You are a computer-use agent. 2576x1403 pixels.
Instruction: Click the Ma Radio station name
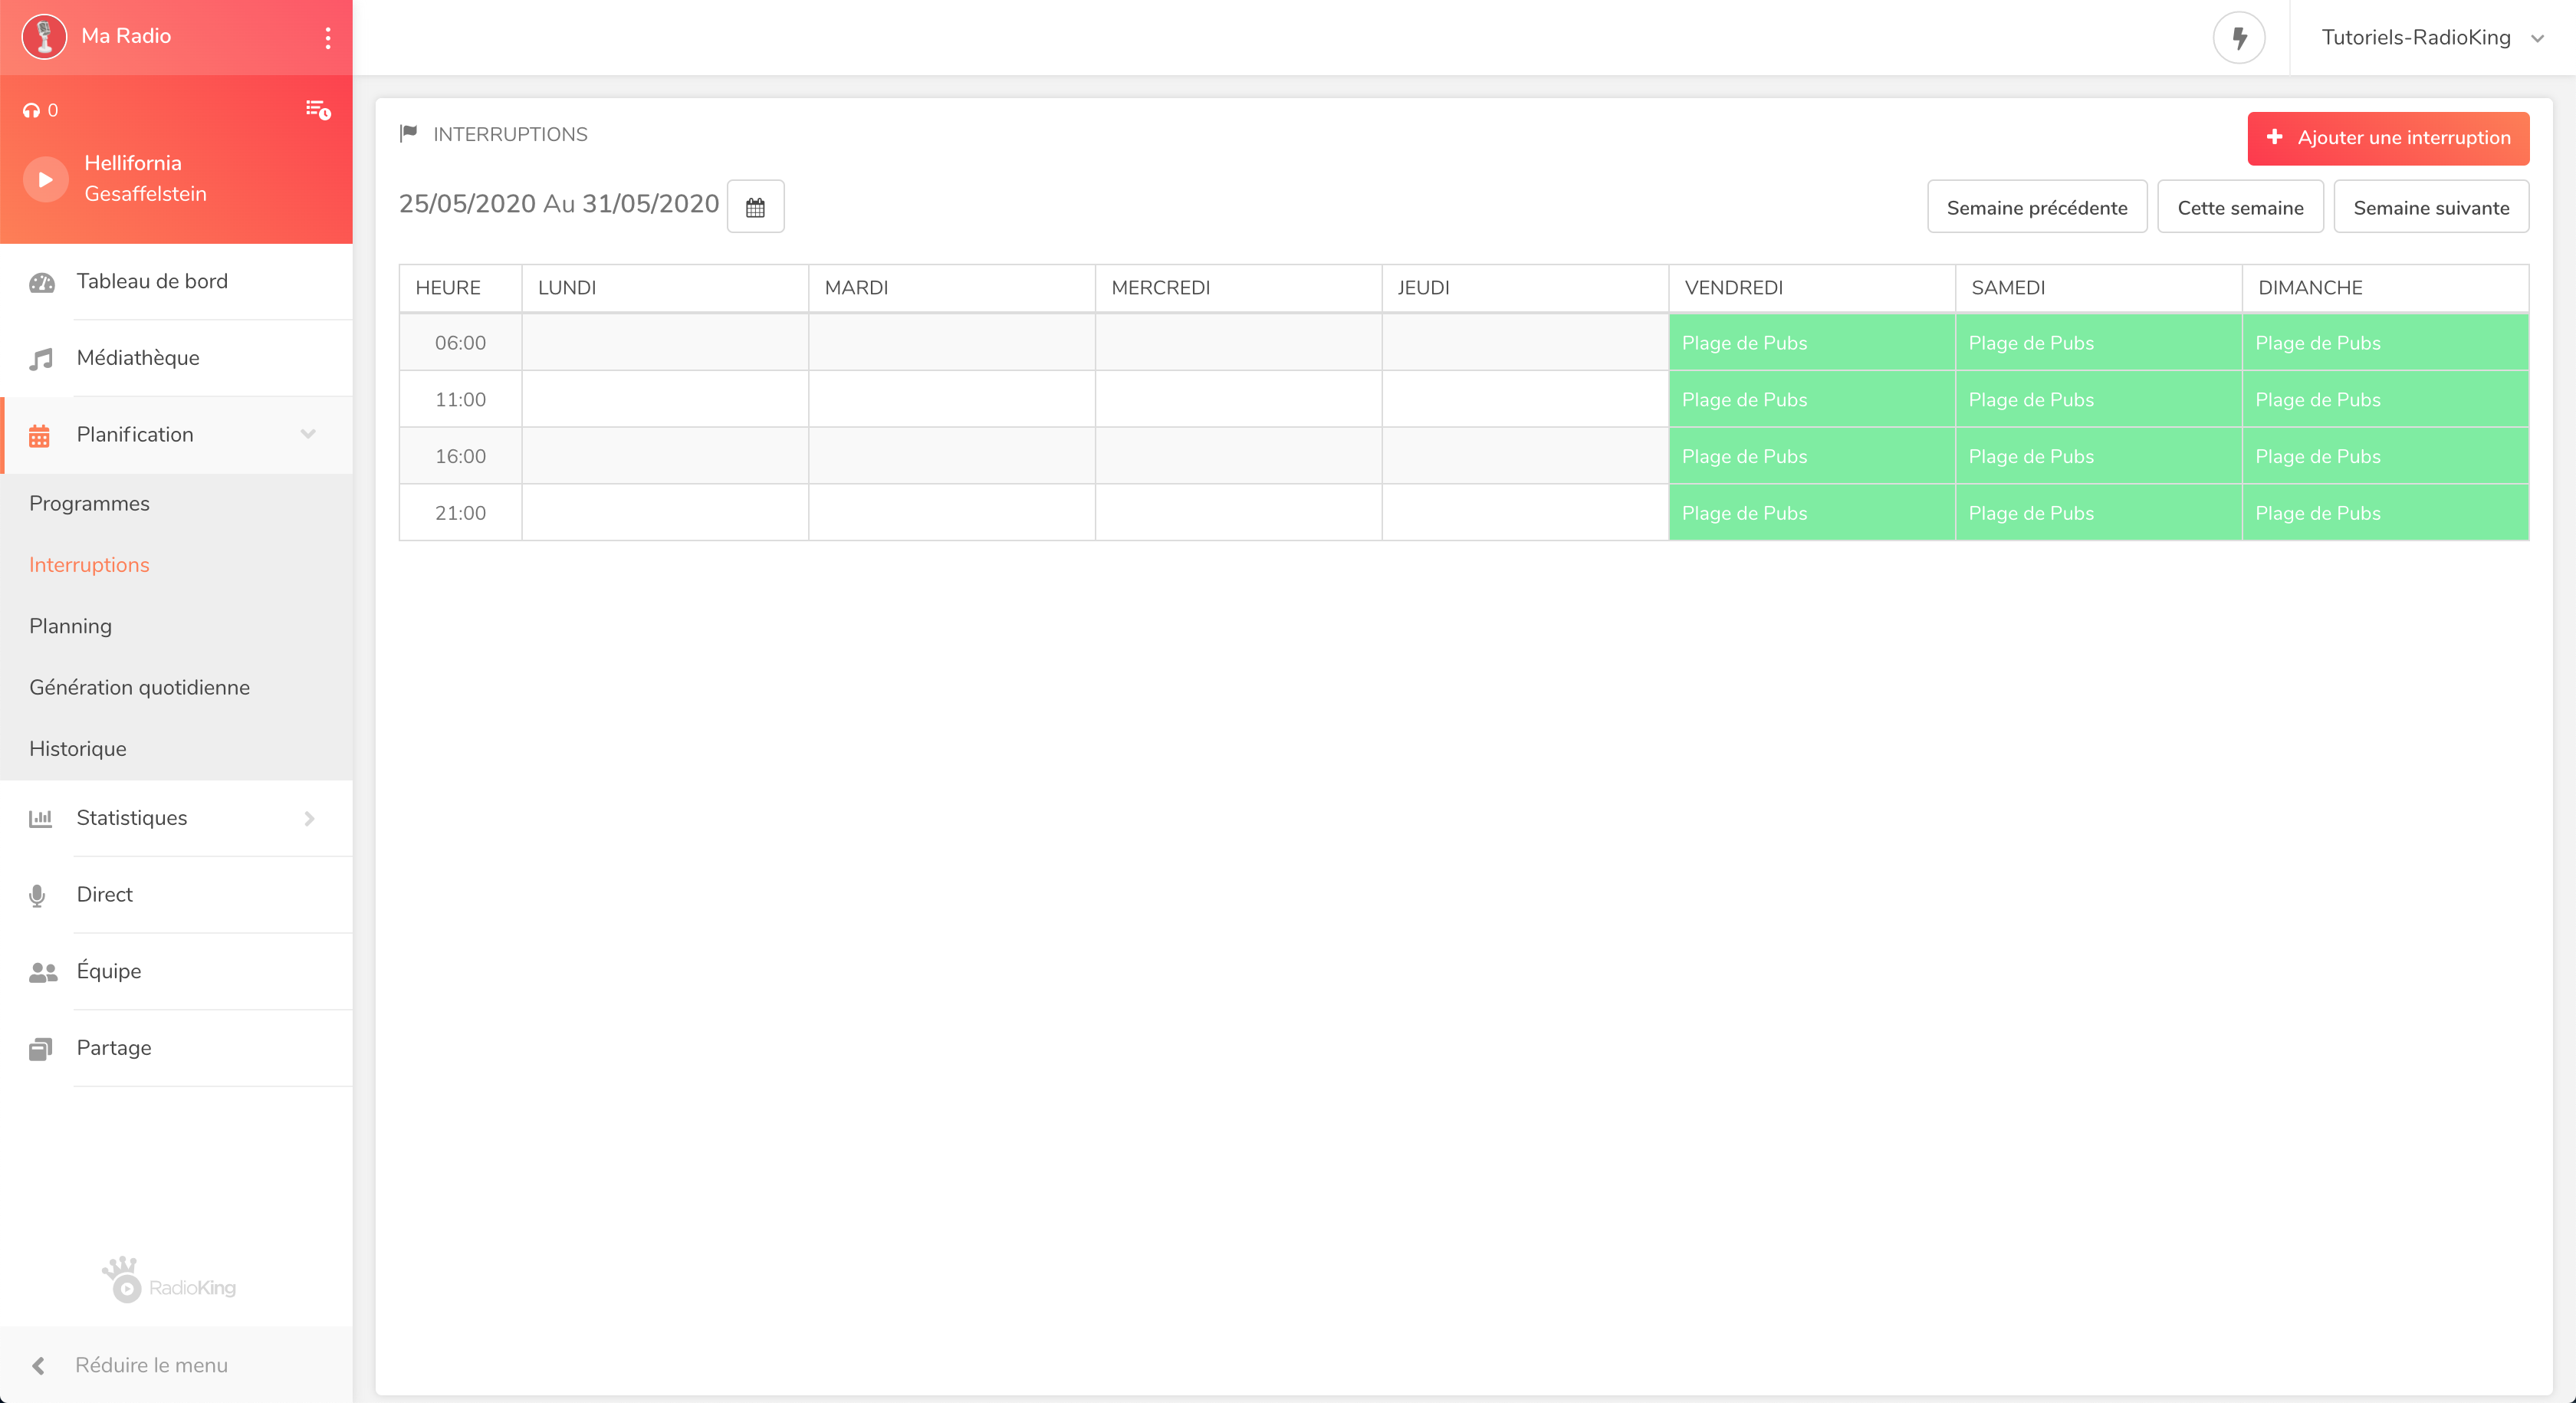pyautogui.click(x=126, y=36)
